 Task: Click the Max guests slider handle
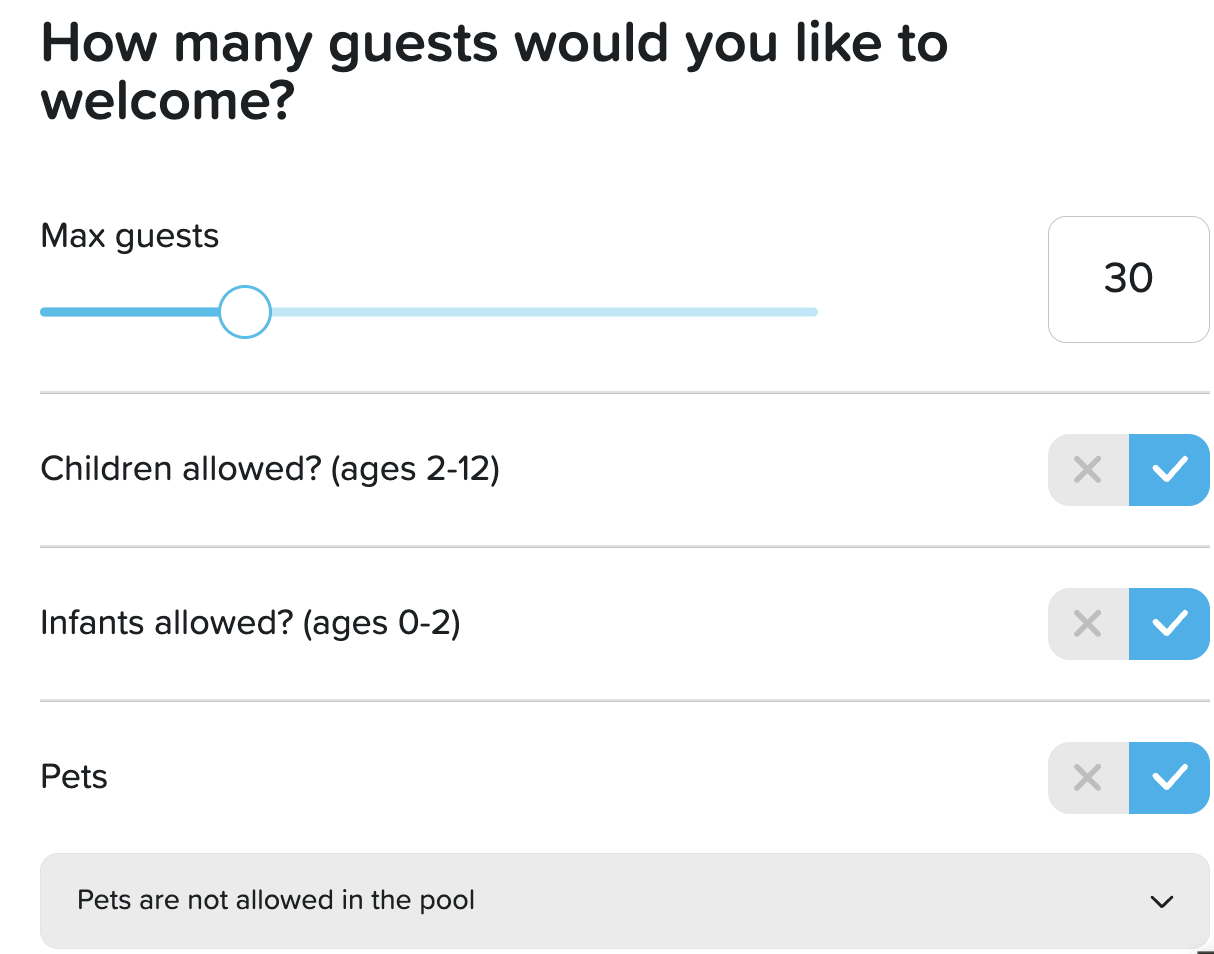(245, 312)
